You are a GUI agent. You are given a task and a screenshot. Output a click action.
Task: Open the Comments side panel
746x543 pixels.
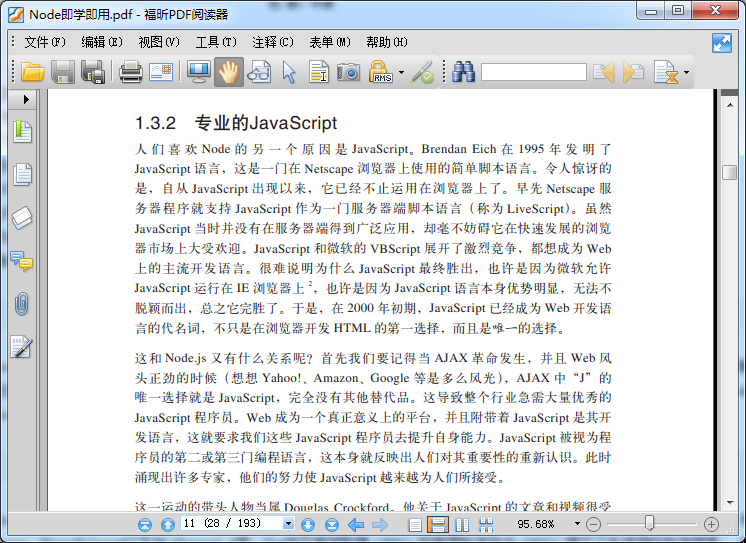22,261
